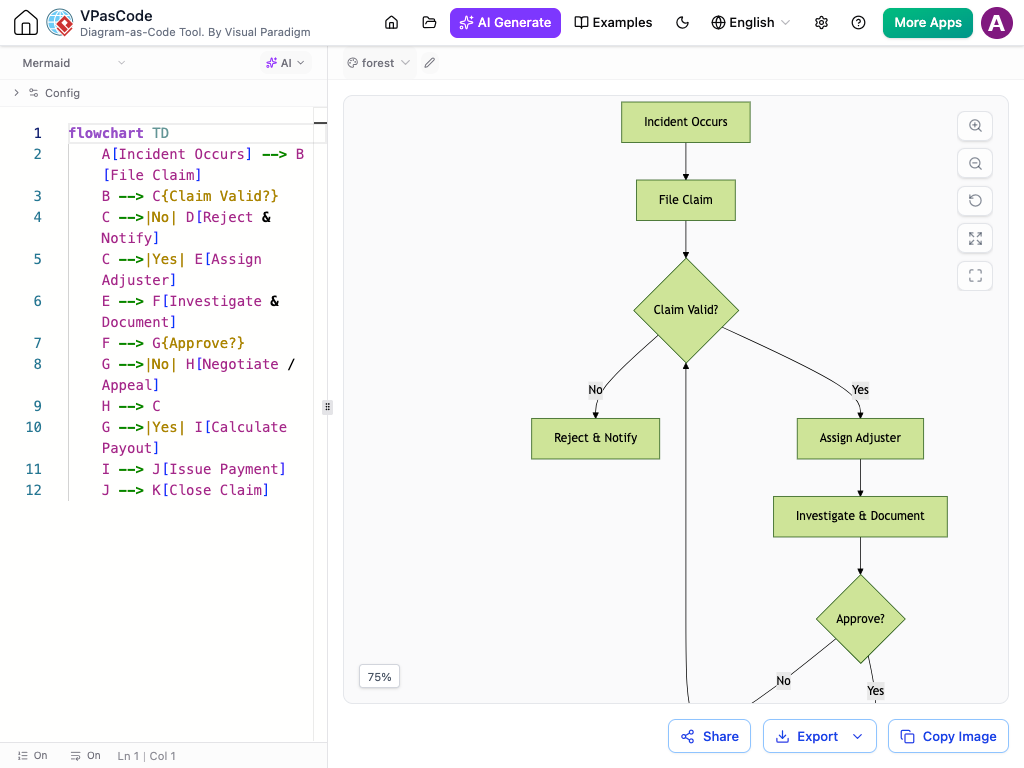Click the download icon in Export button
The height and width of the screenshot is (768, 1024).
click(x=782, y=737)
